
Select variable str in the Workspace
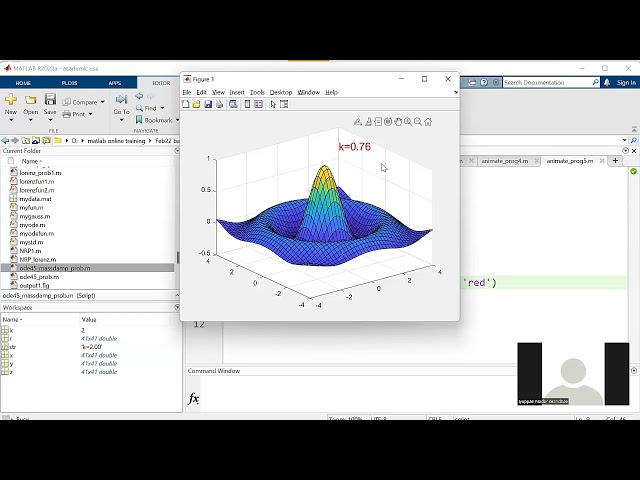13,347
